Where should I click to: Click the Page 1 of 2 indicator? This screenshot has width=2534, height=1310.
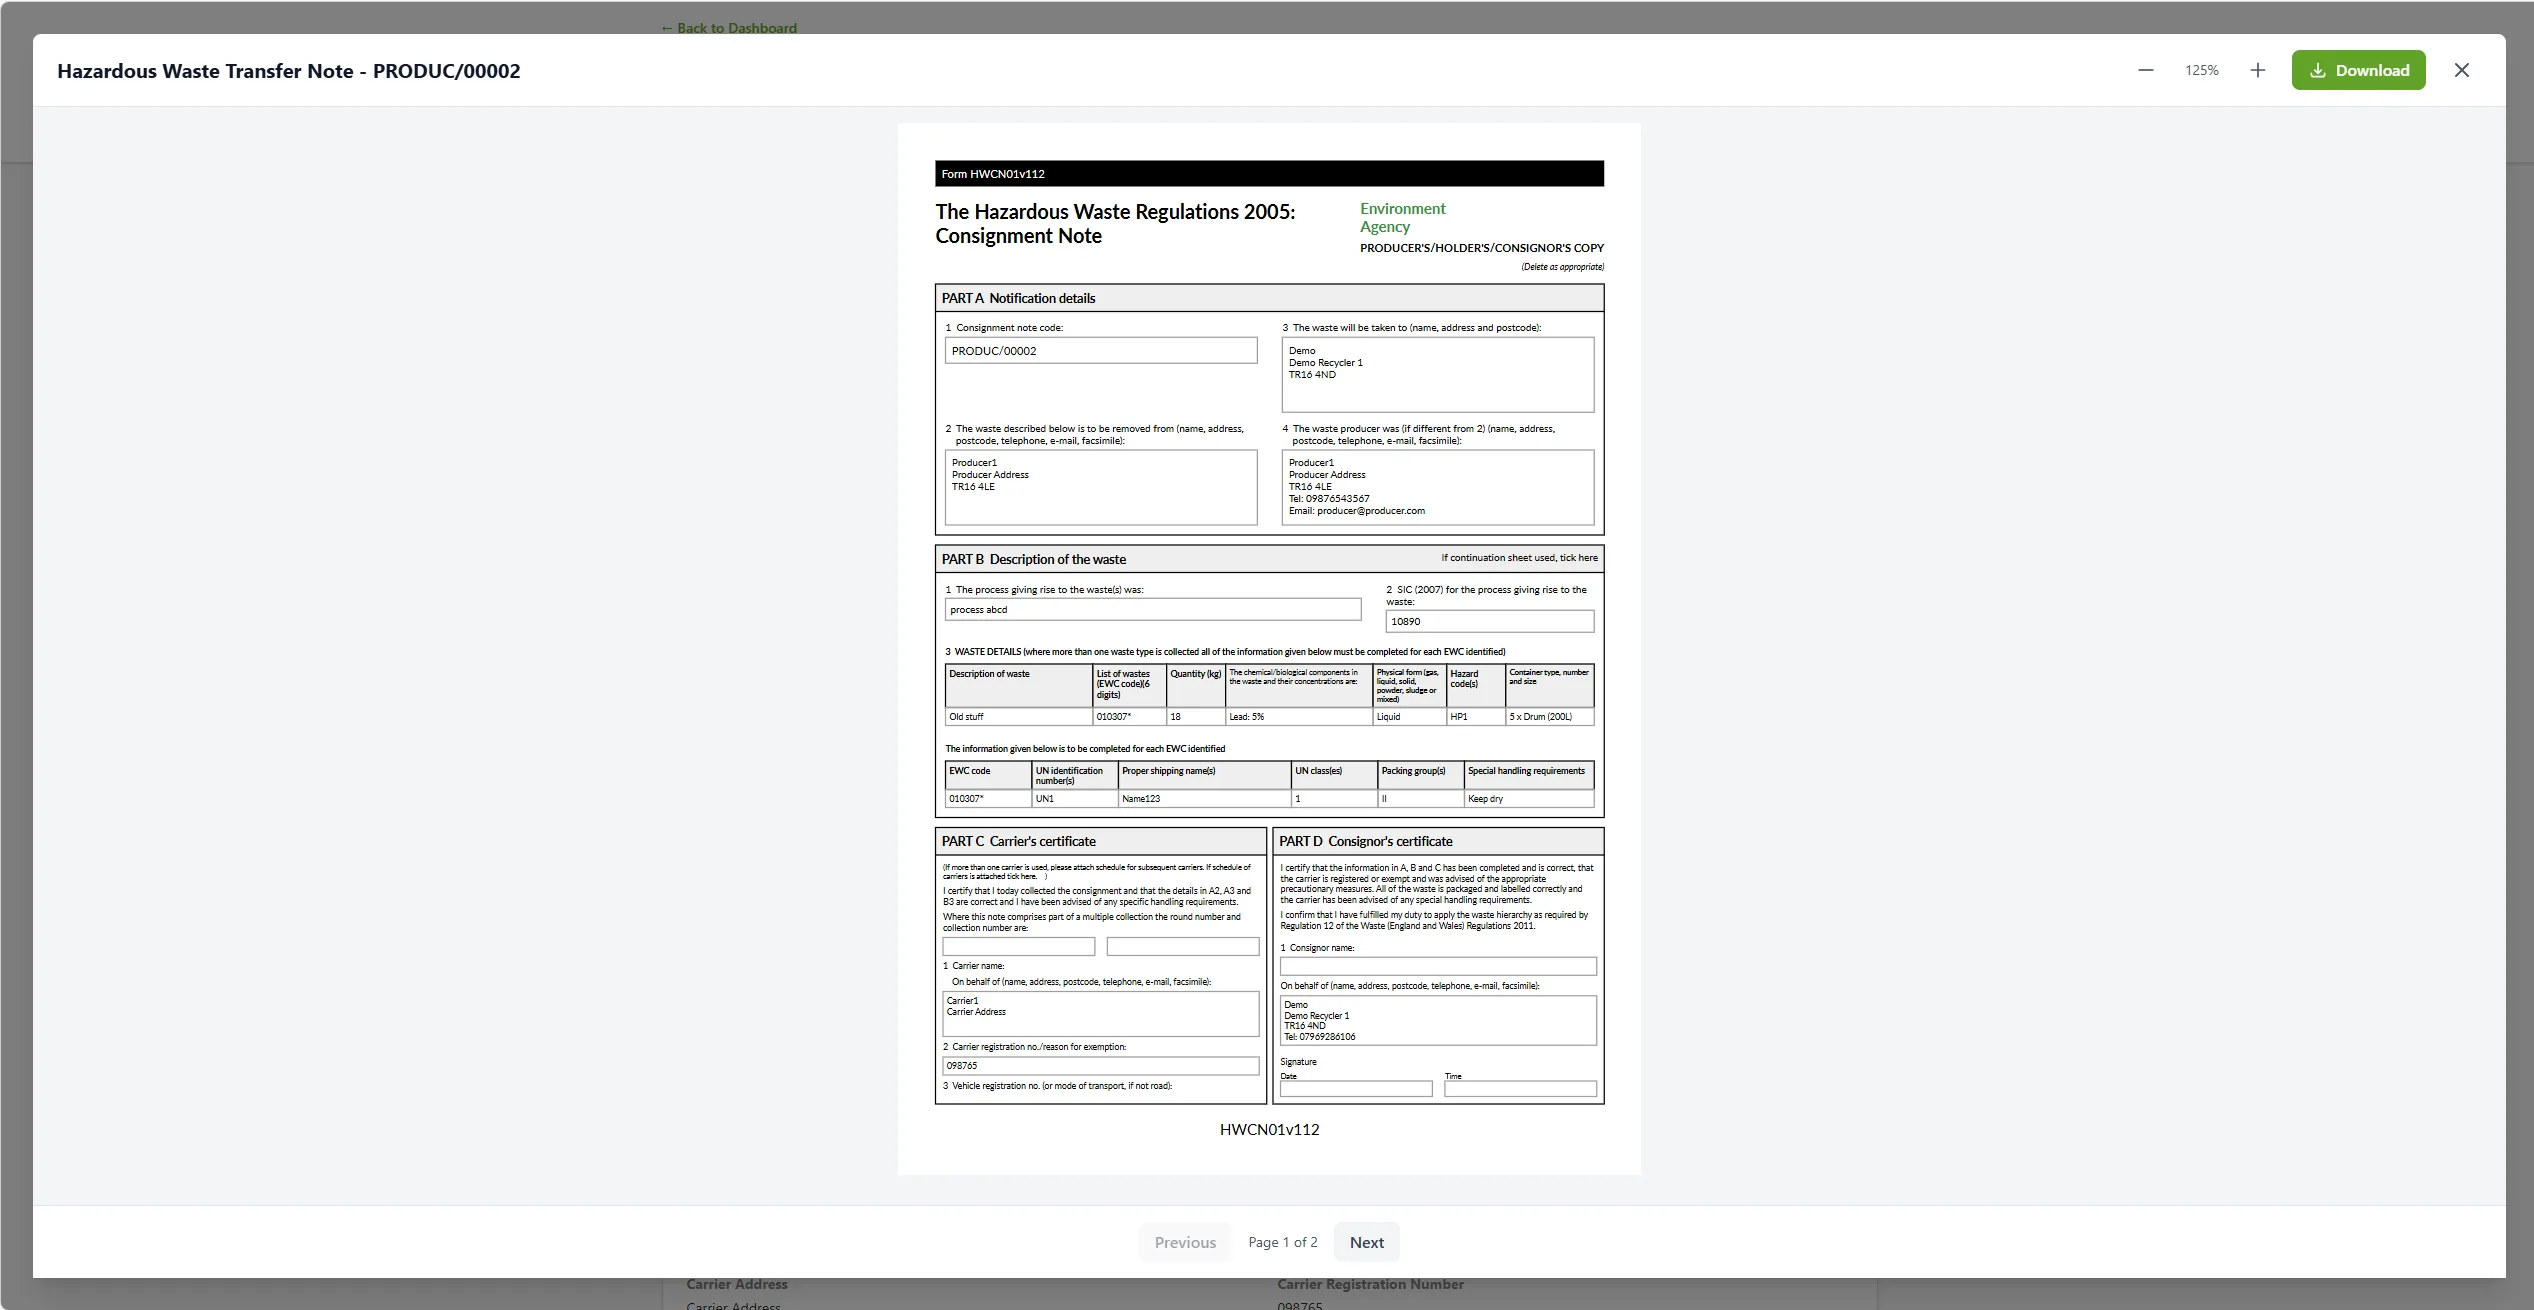[x=1282, y=1242]
